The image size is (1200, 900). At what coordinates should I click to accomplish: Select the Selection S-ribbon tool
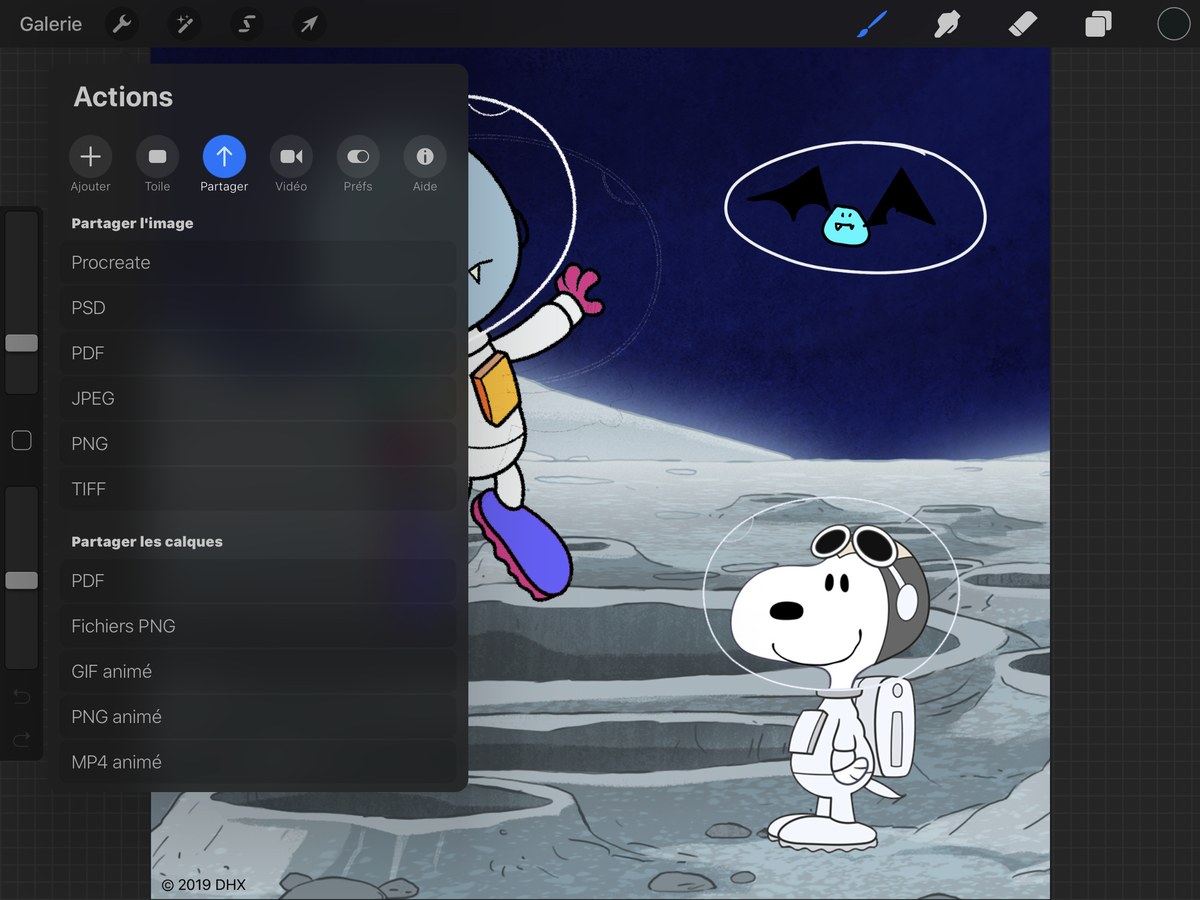pyautogui.click(x=246, y=24)
